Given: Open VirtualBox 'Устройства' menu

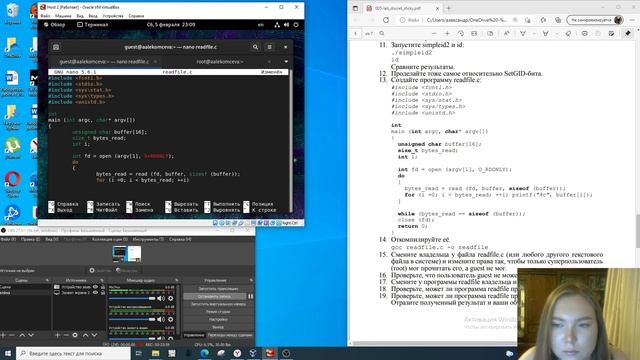Looking at the screenshot, I should click(113, 16).
